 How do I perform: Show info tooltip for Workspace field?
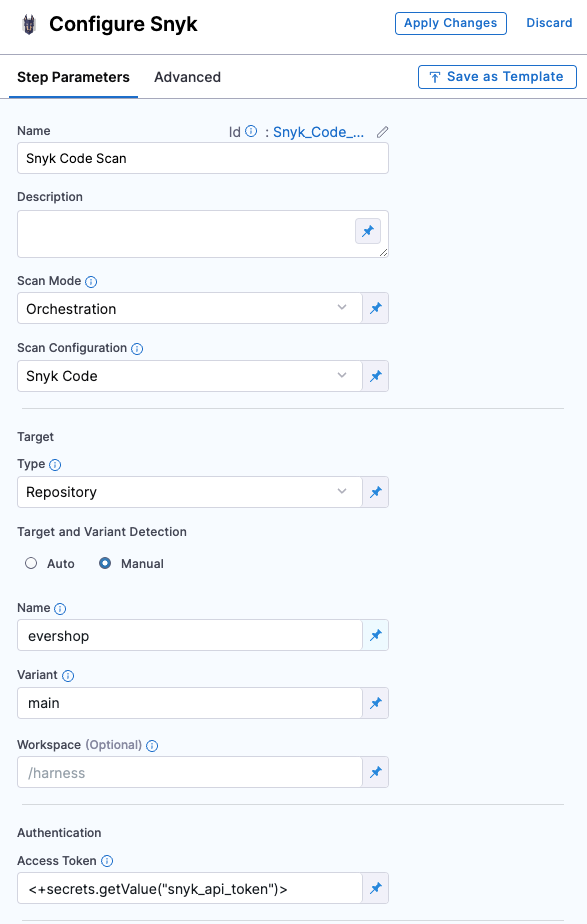click(x=152, y=745)
